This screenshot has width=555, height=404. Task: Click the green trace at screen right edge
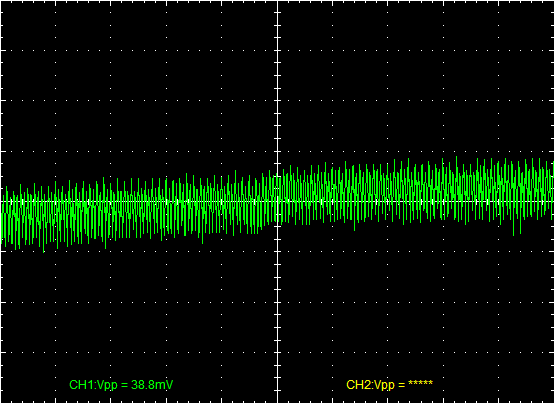pos(553,189)
